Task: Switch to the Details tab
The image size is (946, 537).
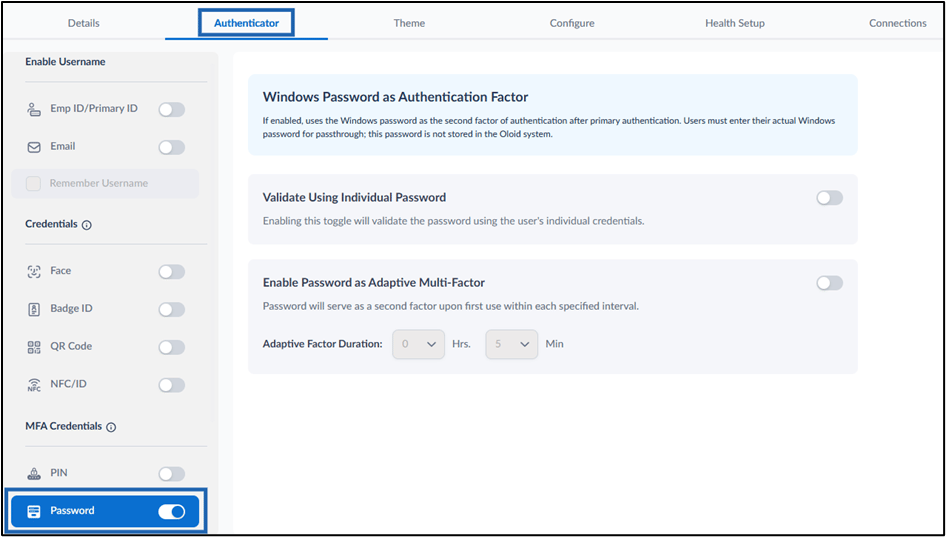Action: (84, 23)
